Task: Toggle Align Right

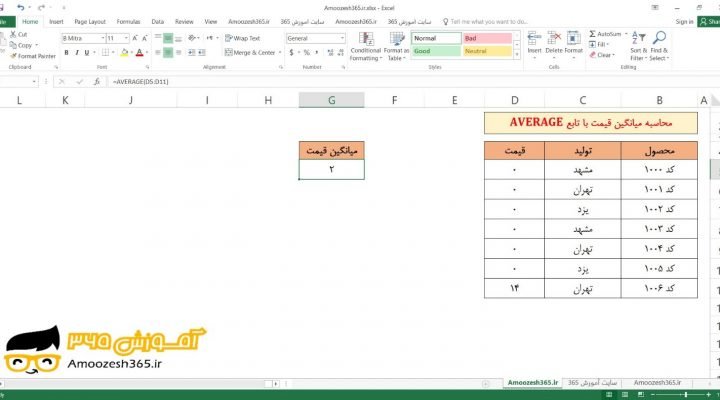Action: [178, 52]
